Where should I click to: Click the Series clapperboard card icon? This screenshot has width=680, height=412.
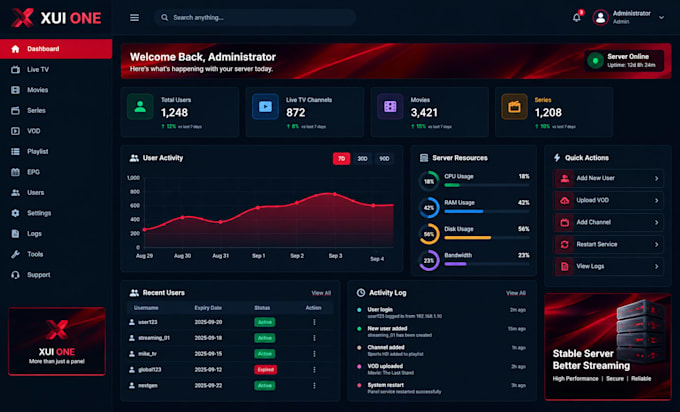point(514,107)
